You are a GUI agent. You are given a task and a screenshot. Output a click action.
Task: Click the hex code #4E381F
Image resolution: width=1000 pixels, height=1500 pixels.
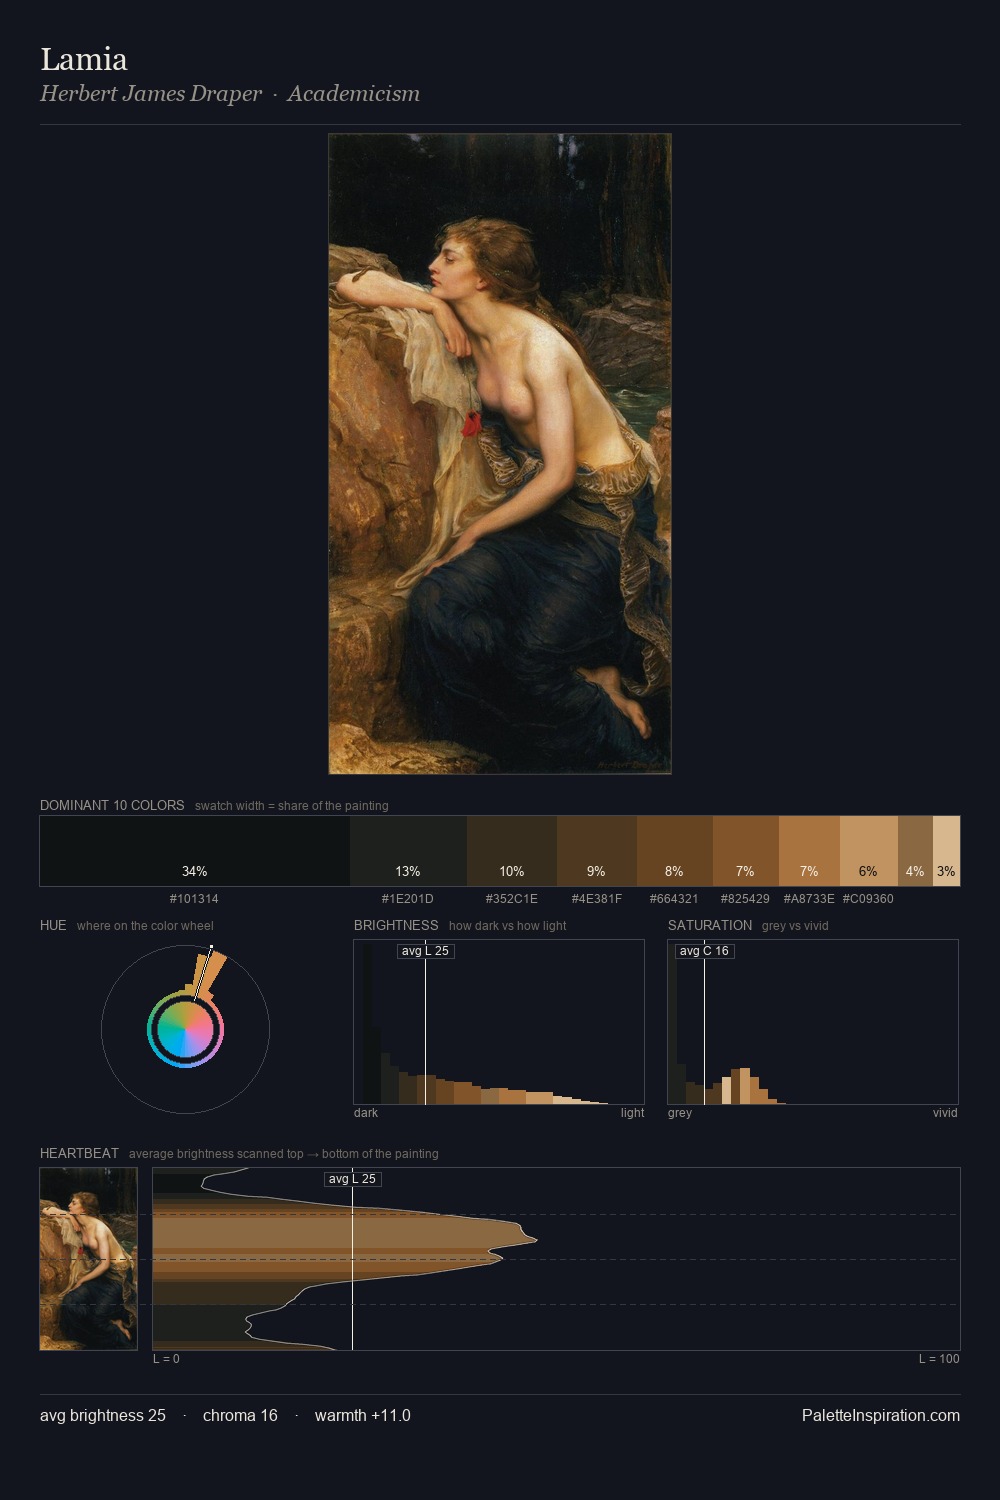pos(597,899)
